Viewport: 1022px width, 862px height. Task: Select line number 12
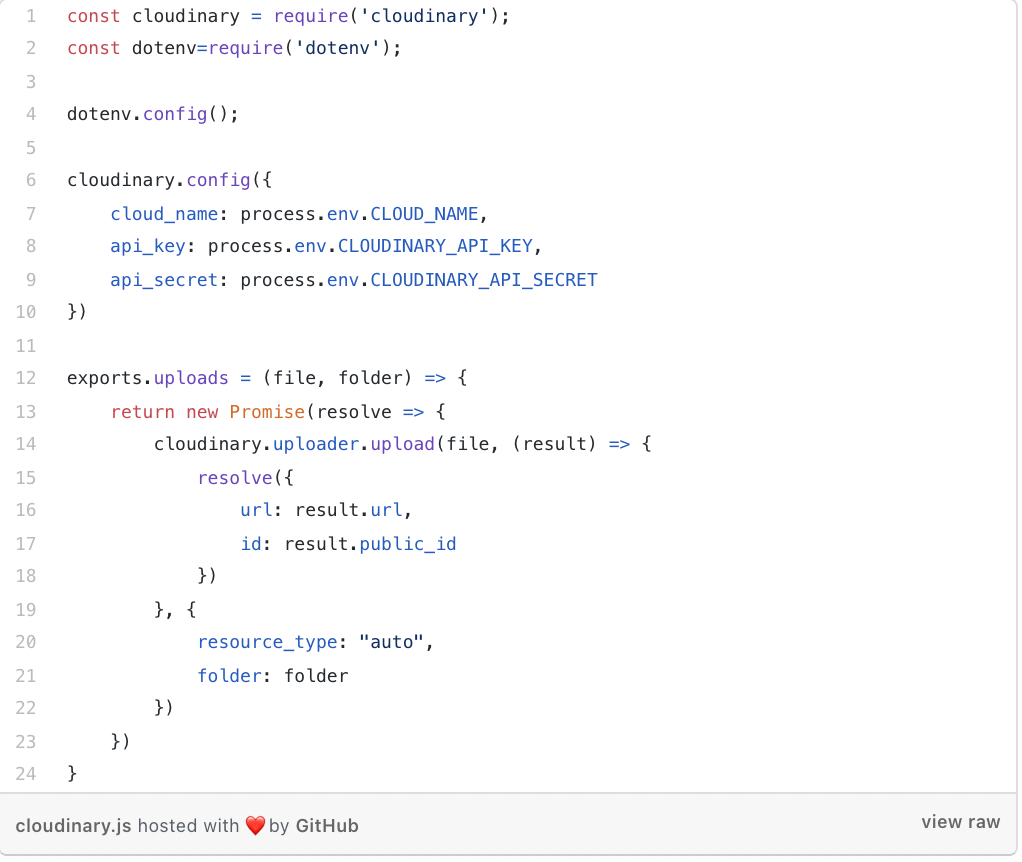coord(26,378)
